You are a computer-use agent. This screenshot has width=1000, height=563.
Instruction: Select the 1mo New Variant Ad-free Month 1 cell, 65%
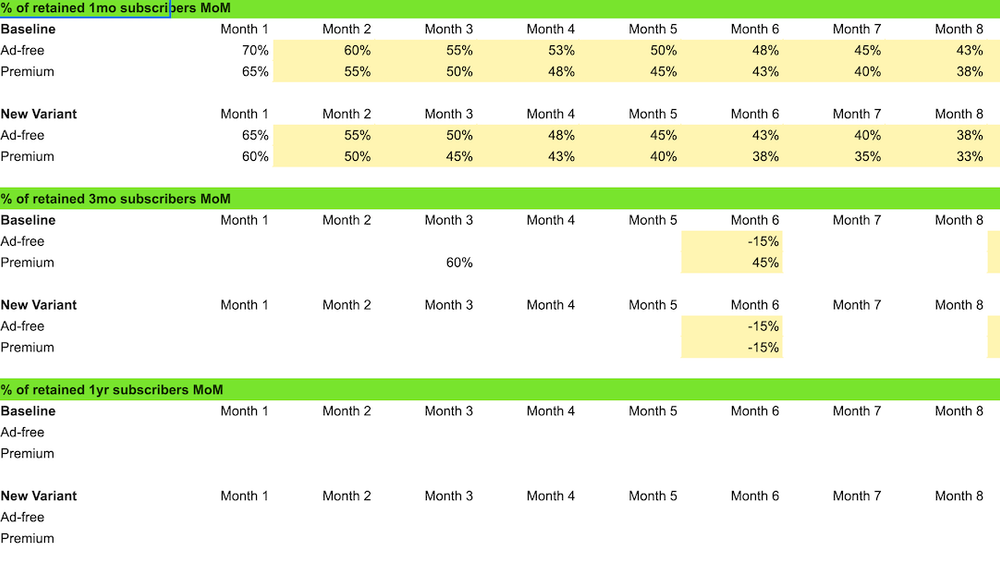click(x=221, y=135)
